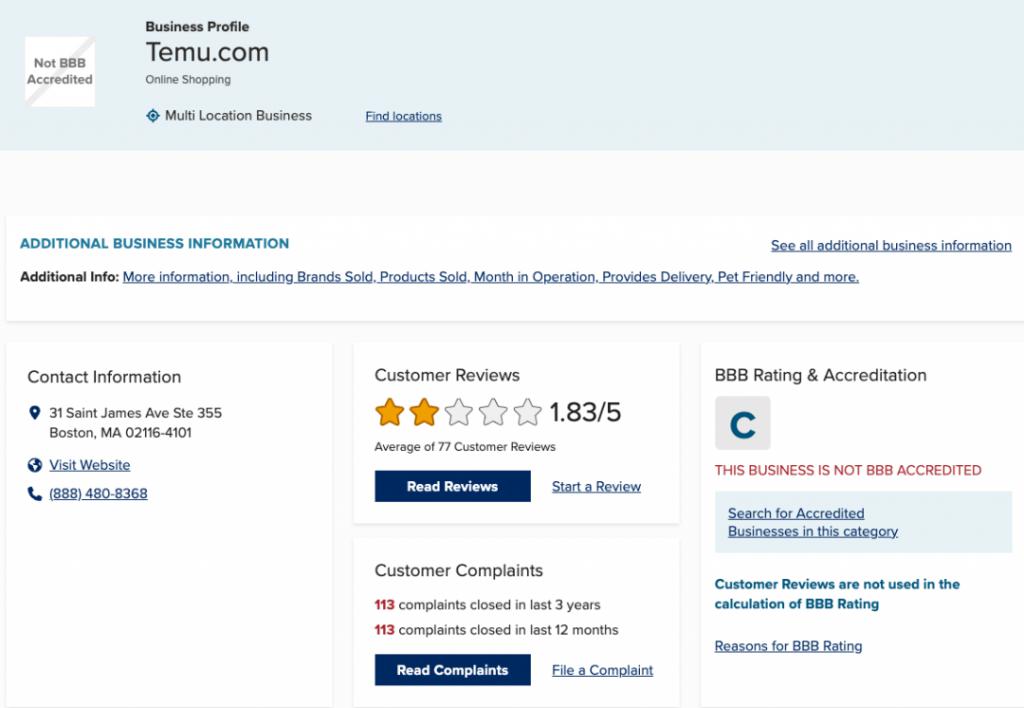Viewport: 1024px width, 708px height.
Task: Click the Not BBB Accredited badge
Action: 59,71
